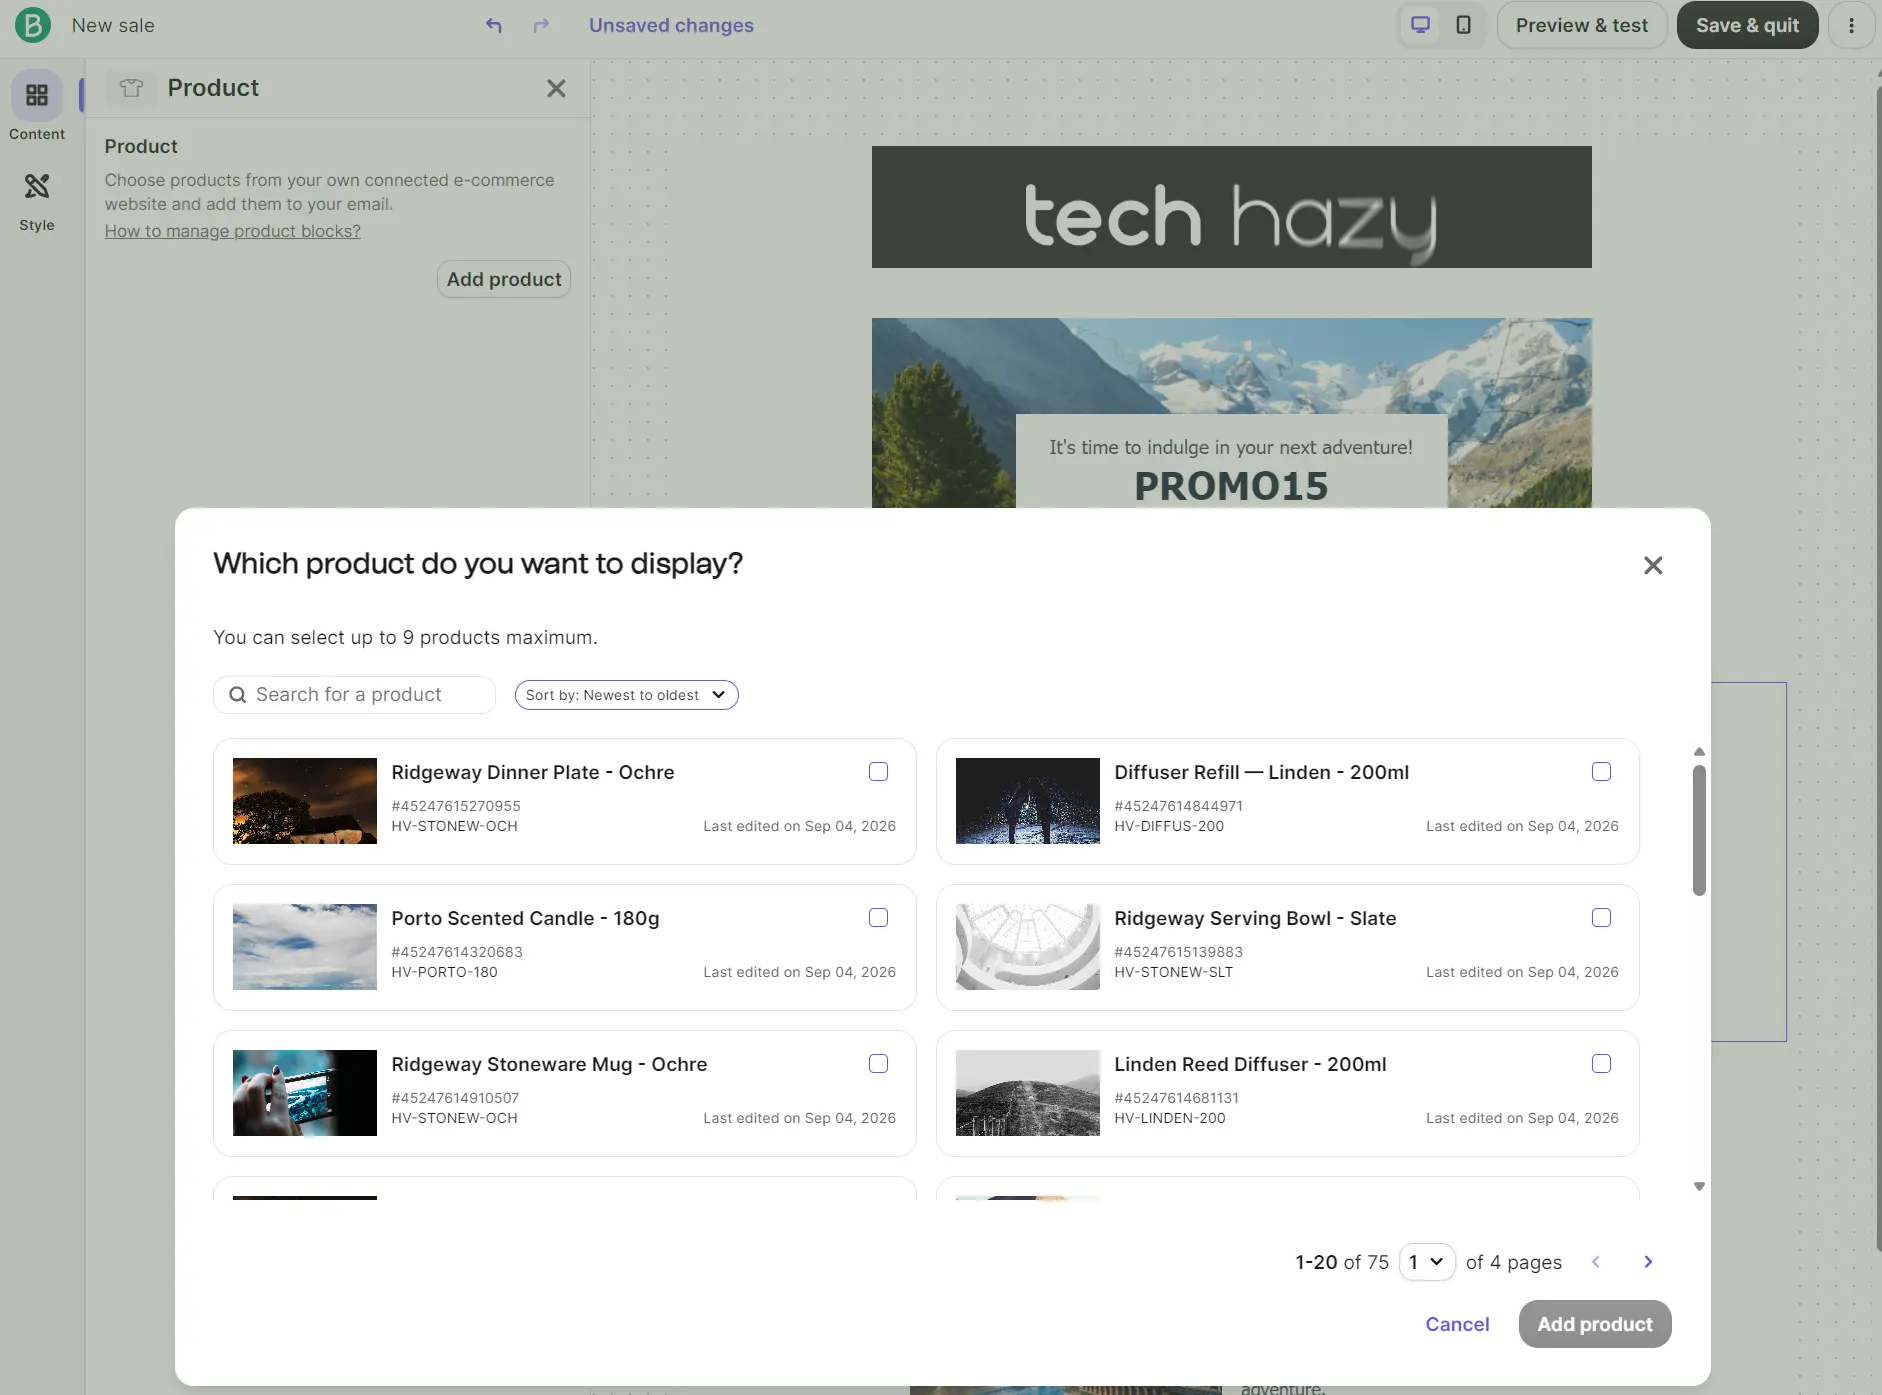Open the Content sidebar tab
The height and width of the screenshot is (1395, 1882).
click(x=37, y=107)
